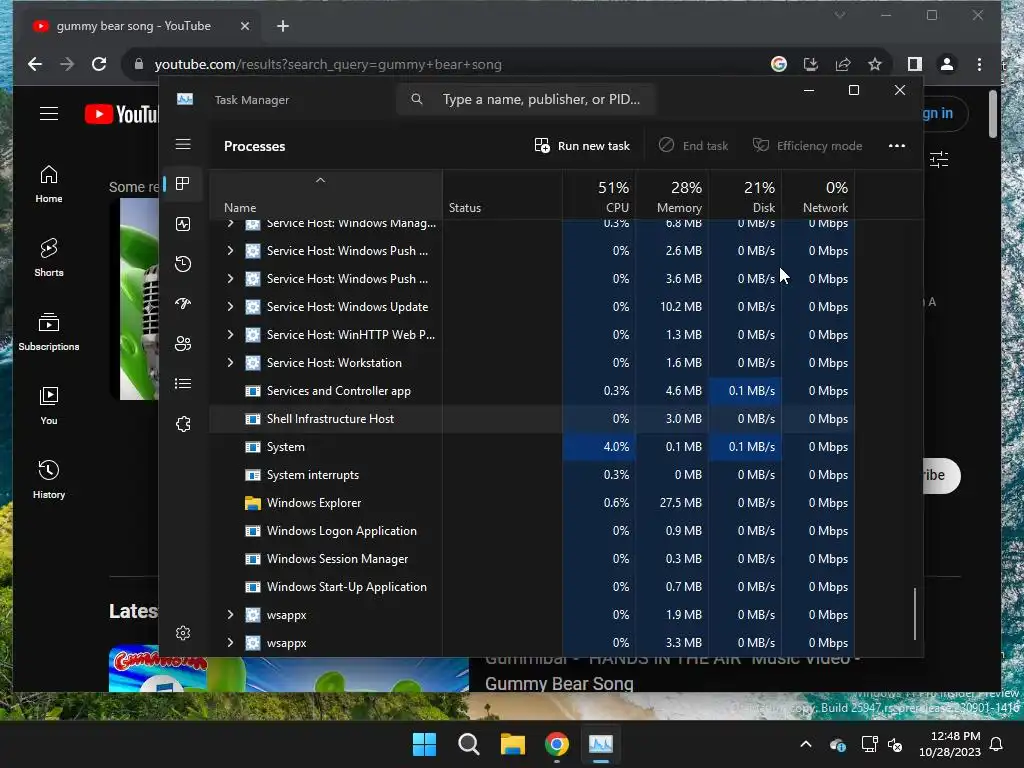Click Chrome install/download page icon

click(x=810, y=64)
